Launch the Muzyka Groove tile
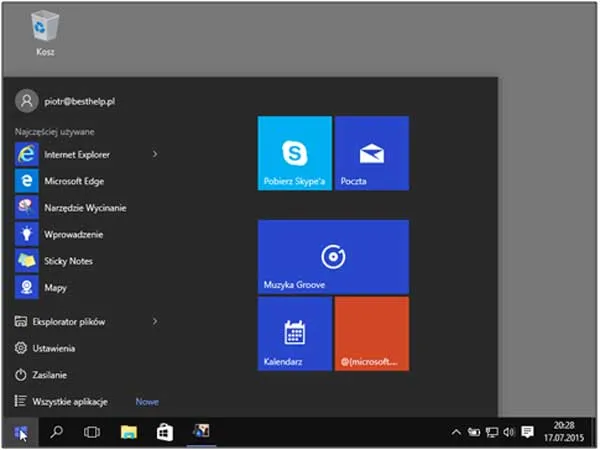The height and width of the screenshot is (450, 600). (x=333, y=256)
